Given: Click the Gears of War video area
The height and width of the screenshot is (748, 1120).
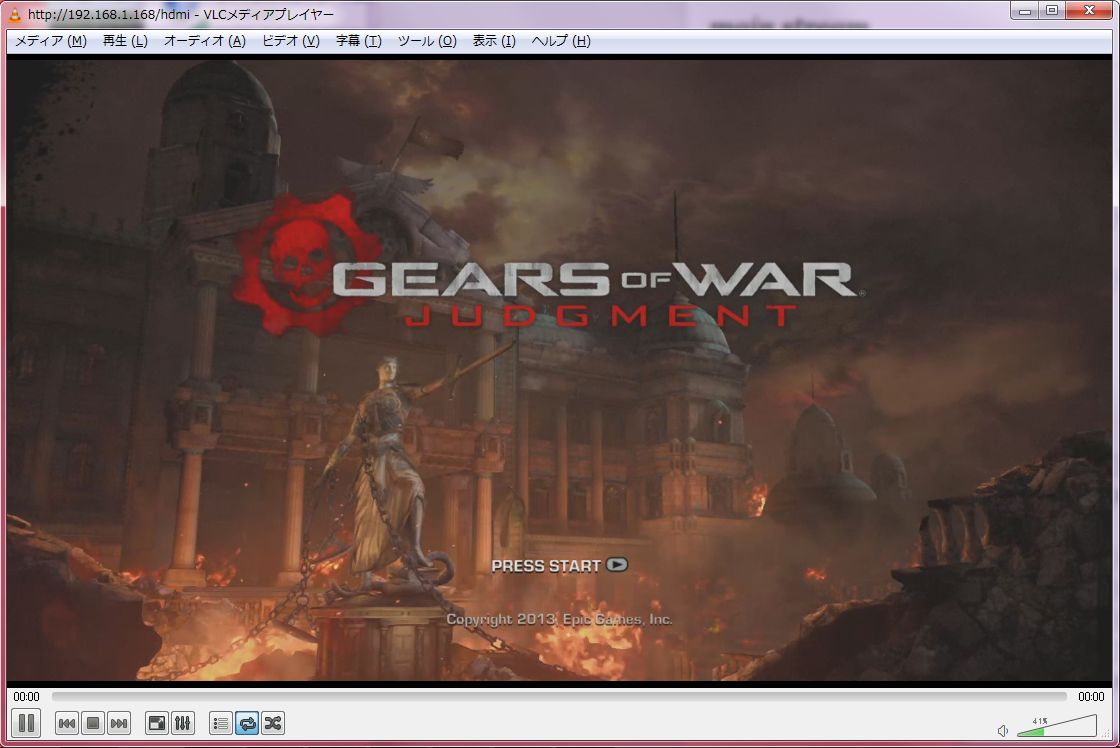Looking at the screenshot, I should coord(559,370).
